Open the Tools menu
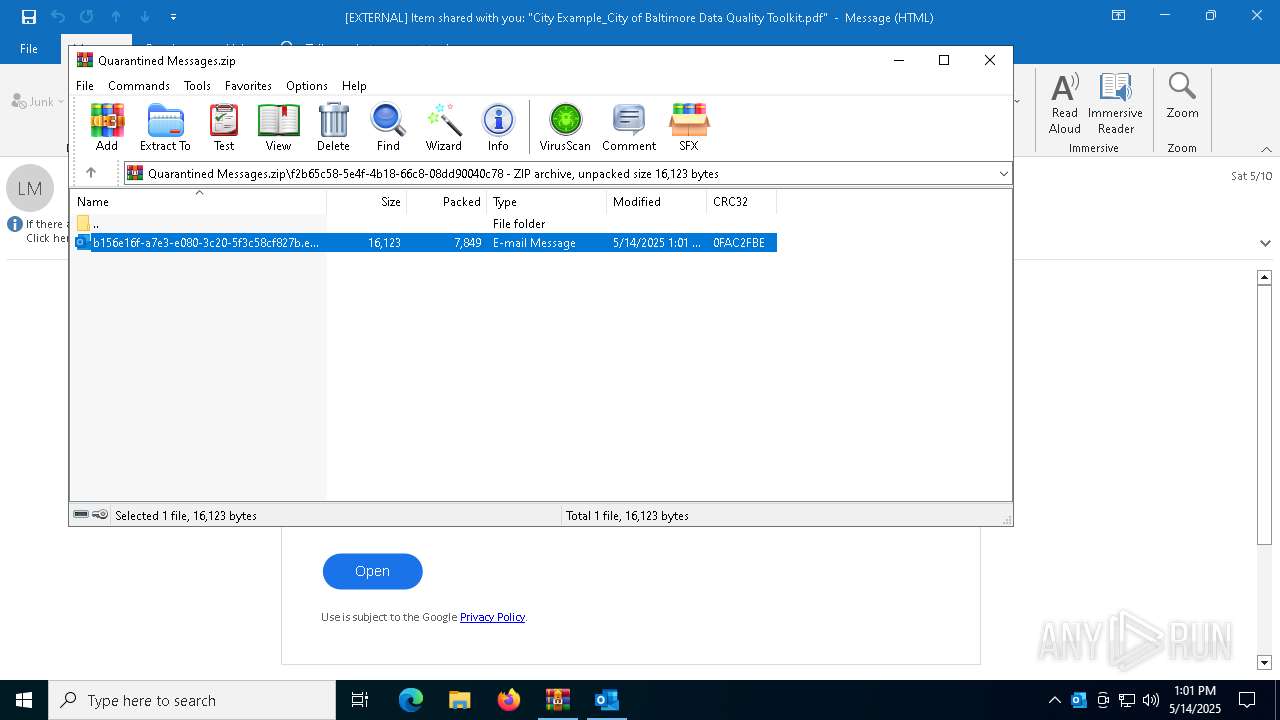The width and height of the screenshot is (1280, 720). (x=197, y=86)
